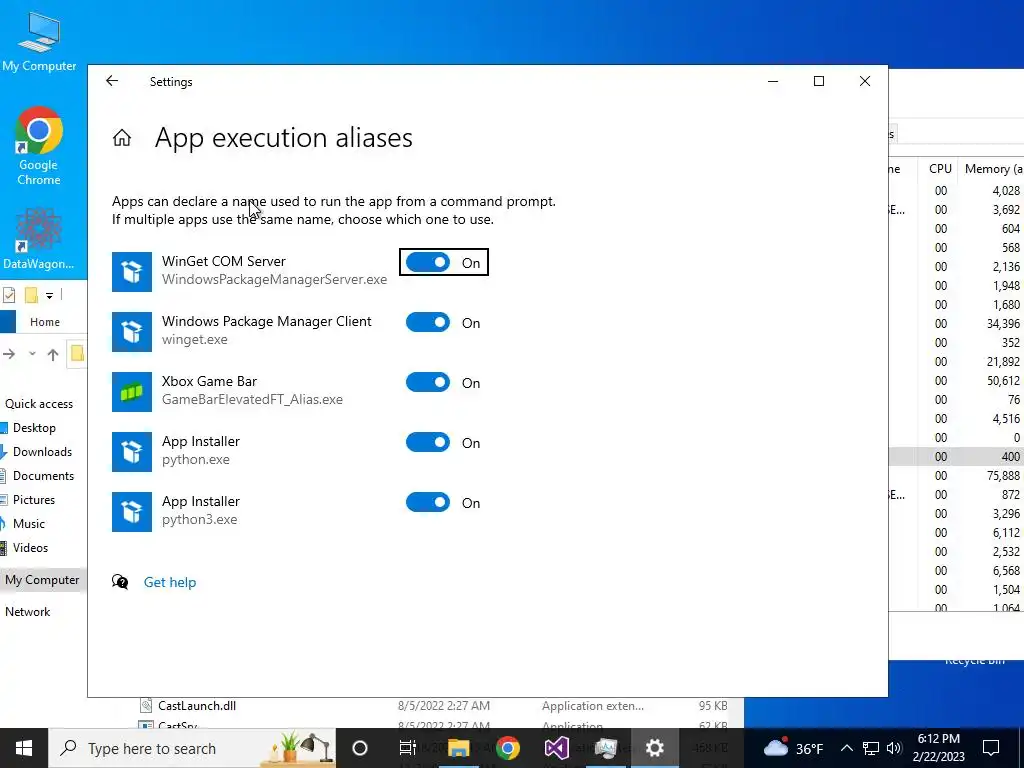The width and height of the screenshot is (1024, 768).
Task: Close the Settings window
Action: pos(865,81)
